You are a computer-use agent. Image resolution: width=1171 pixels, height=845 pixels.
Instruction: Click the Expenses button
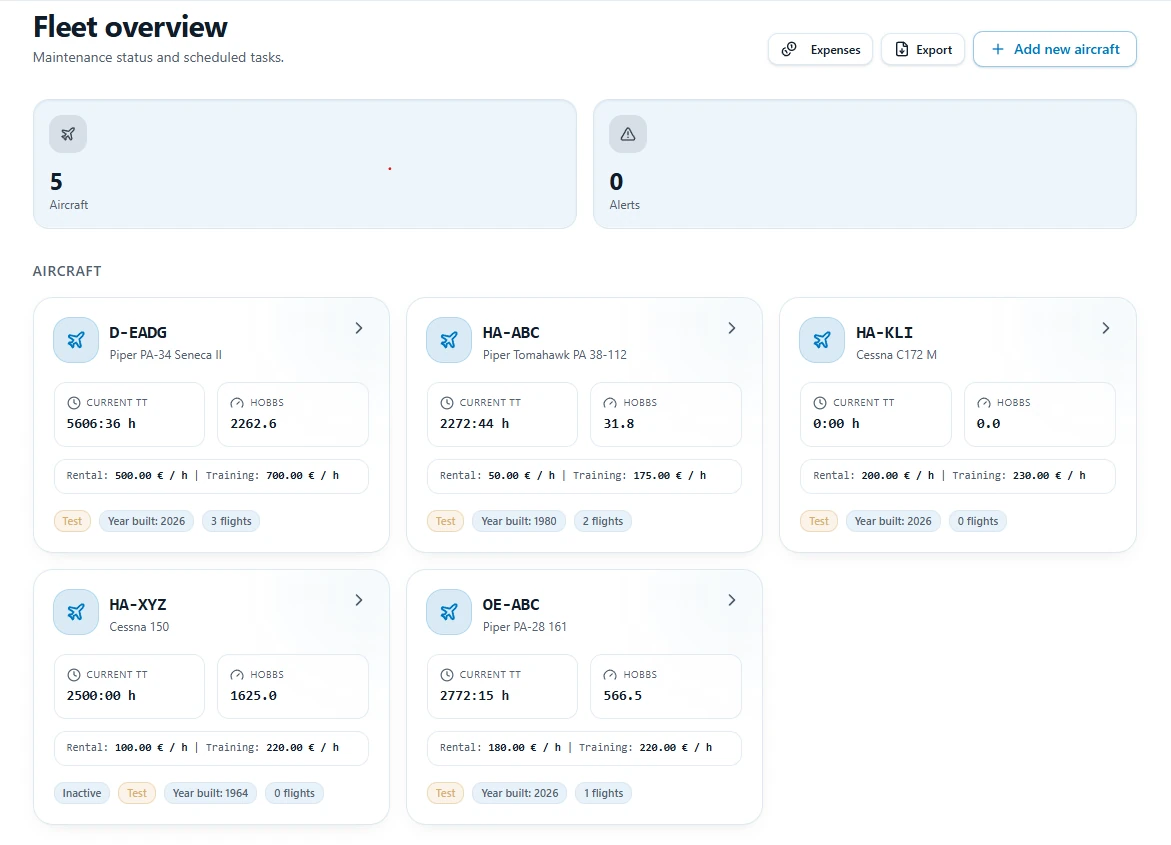[x=820, y=49]
